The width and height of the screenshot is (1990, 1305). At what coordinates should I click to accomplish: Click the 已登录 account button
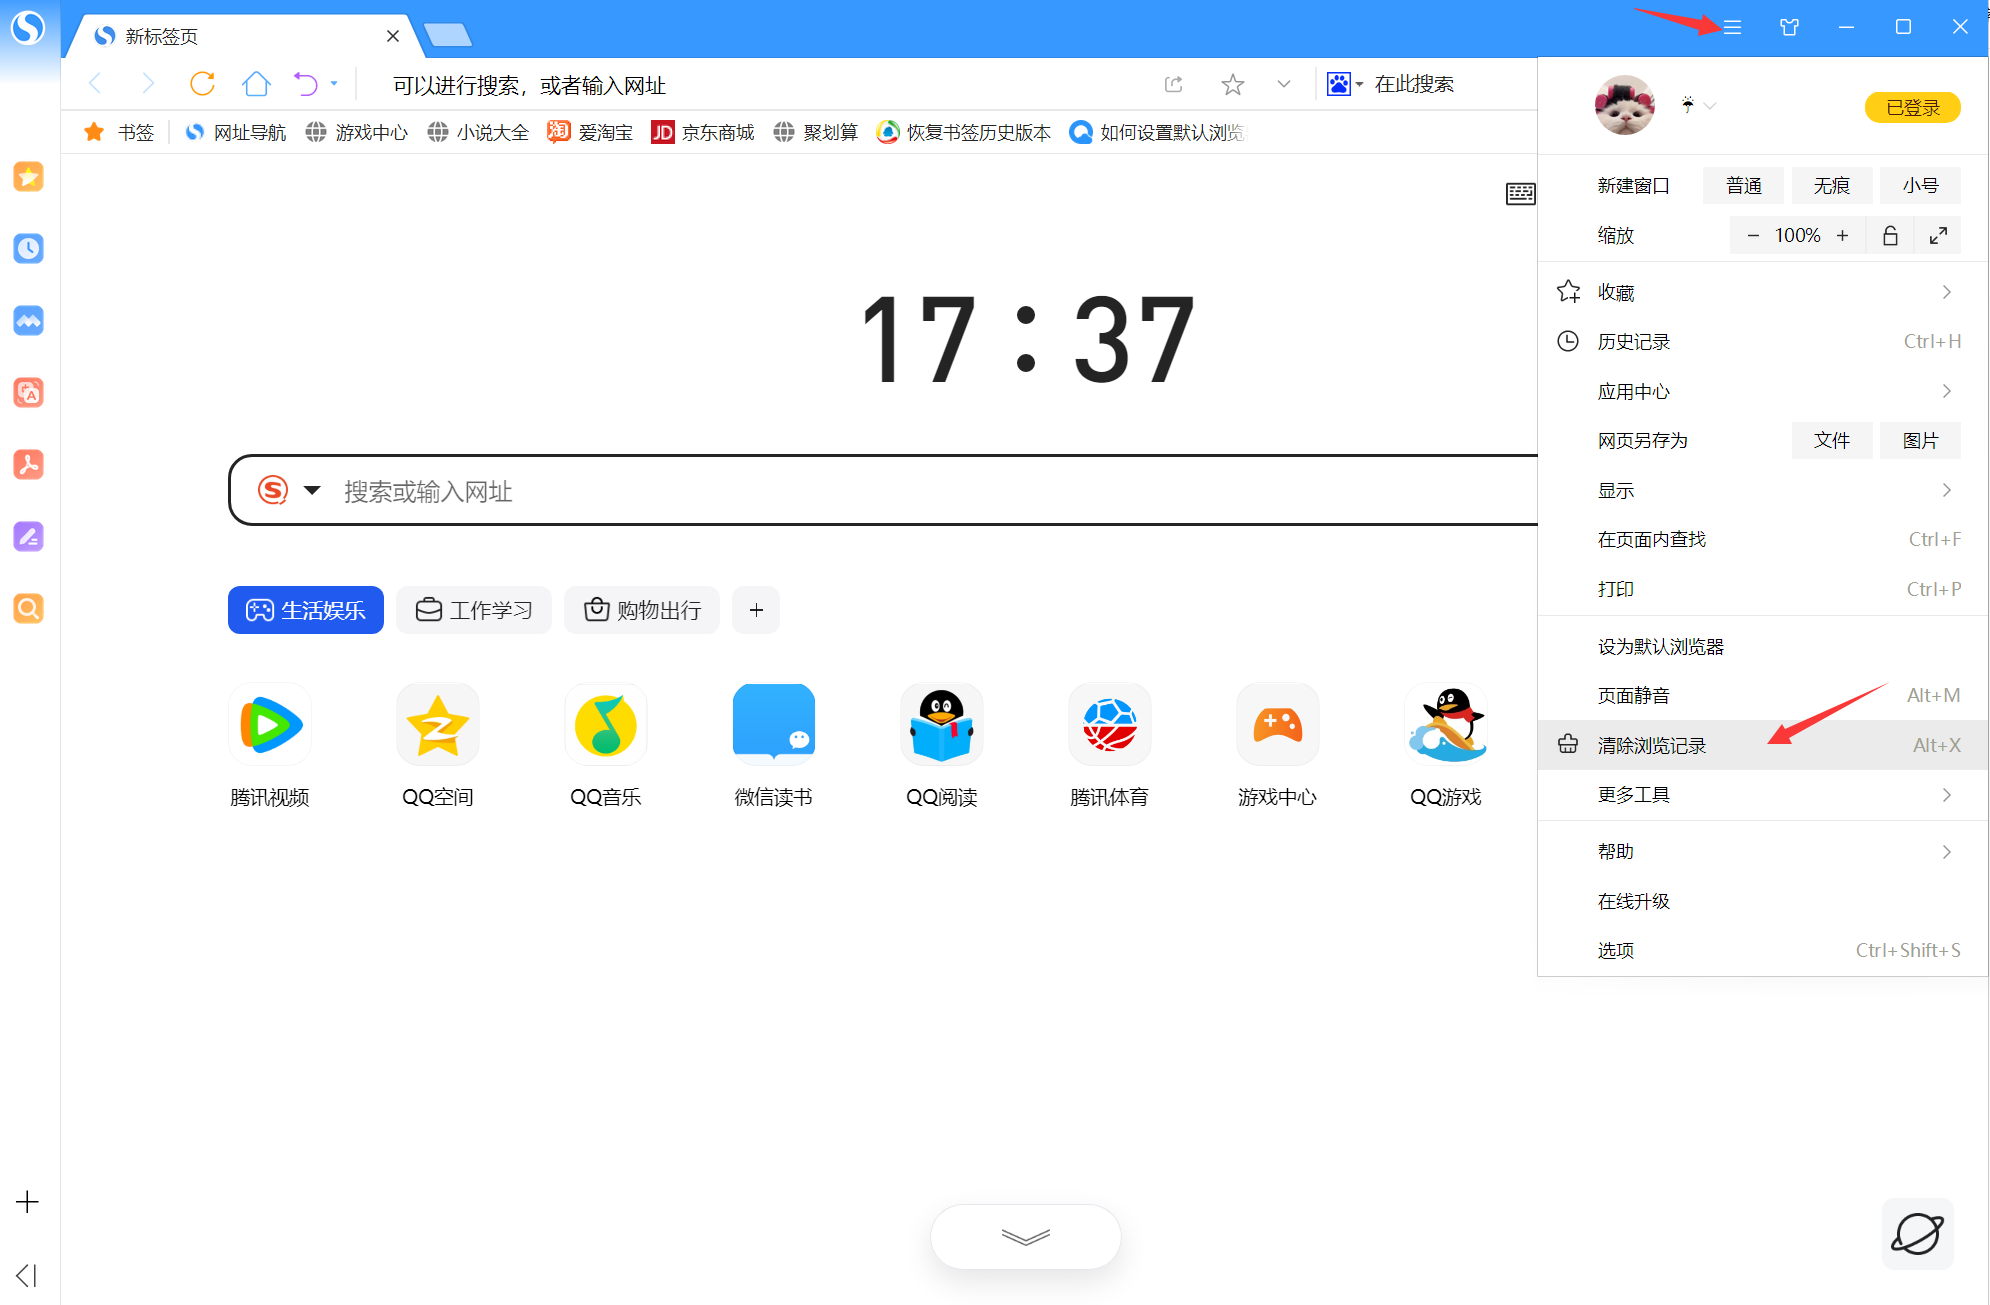tap(1912, 107)
